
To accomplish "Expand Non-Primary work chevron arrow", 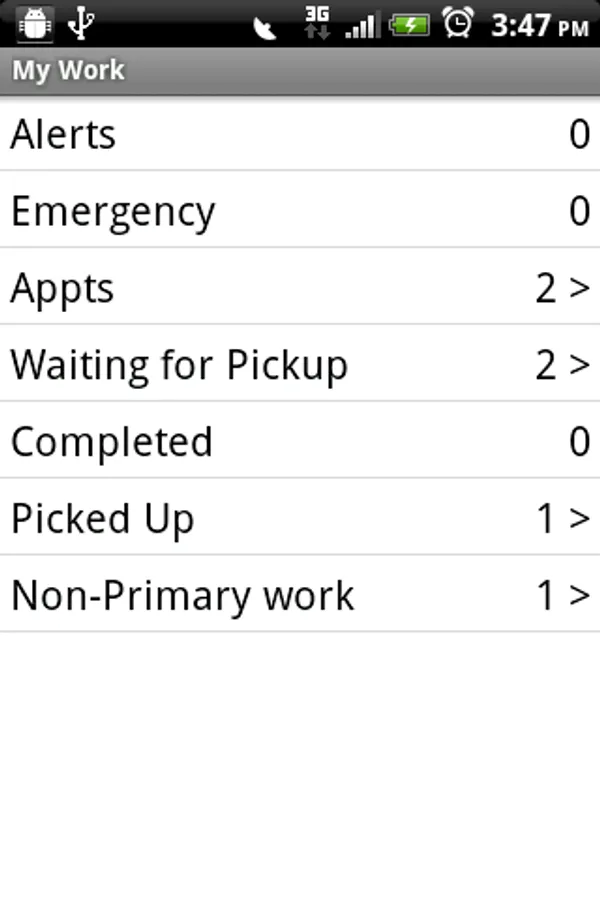I will 580,595.
